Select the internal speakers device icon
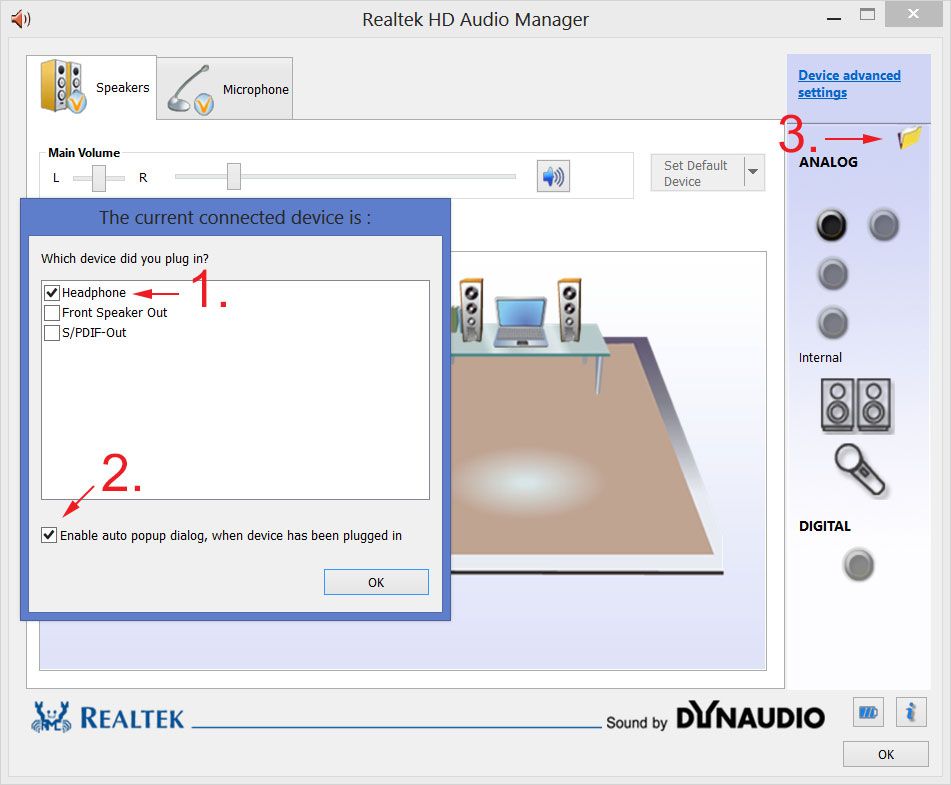The height and width of the screenshot is (785, 951). [x=856, y=405]
